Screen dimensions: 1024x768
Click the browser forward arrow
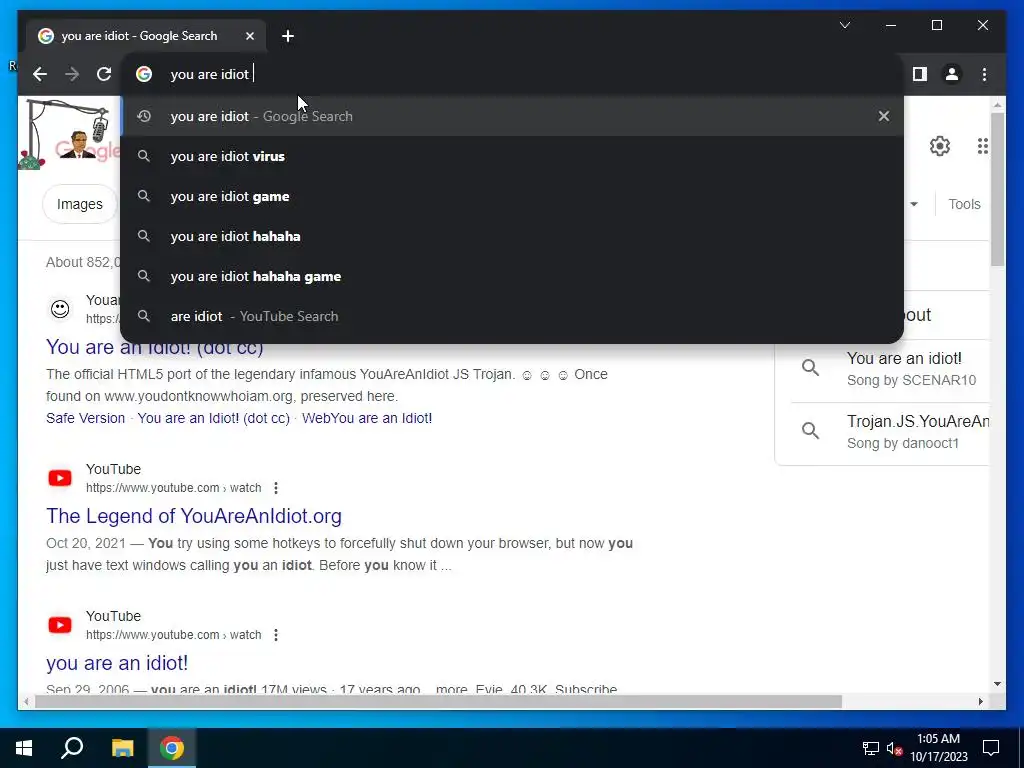[72, 74]
